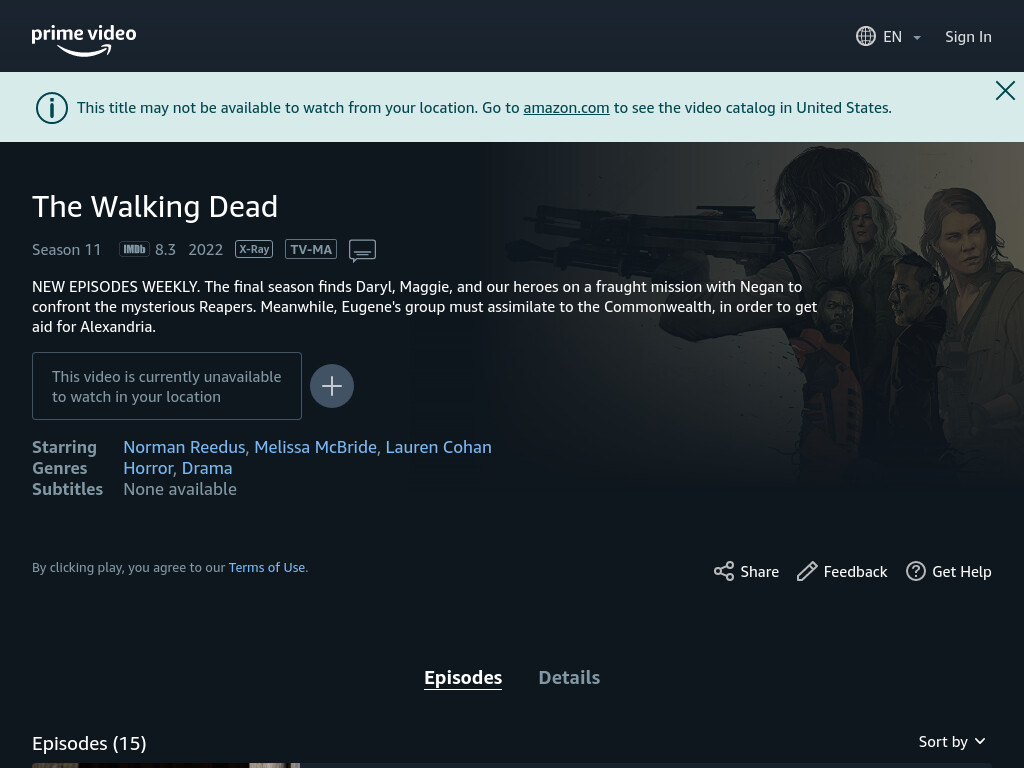Click the '2022' release year

point(206,249)
